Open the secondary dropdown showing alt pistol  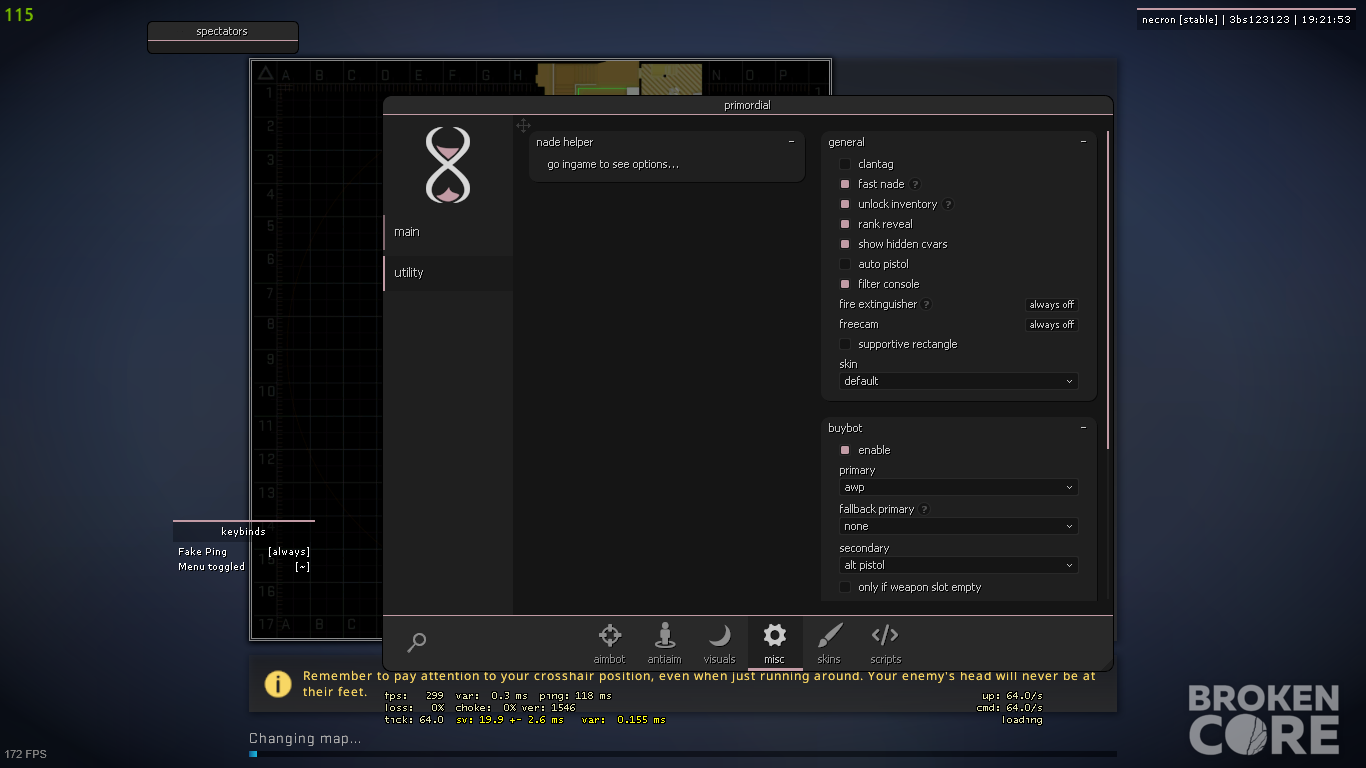[x=958, y=565]
